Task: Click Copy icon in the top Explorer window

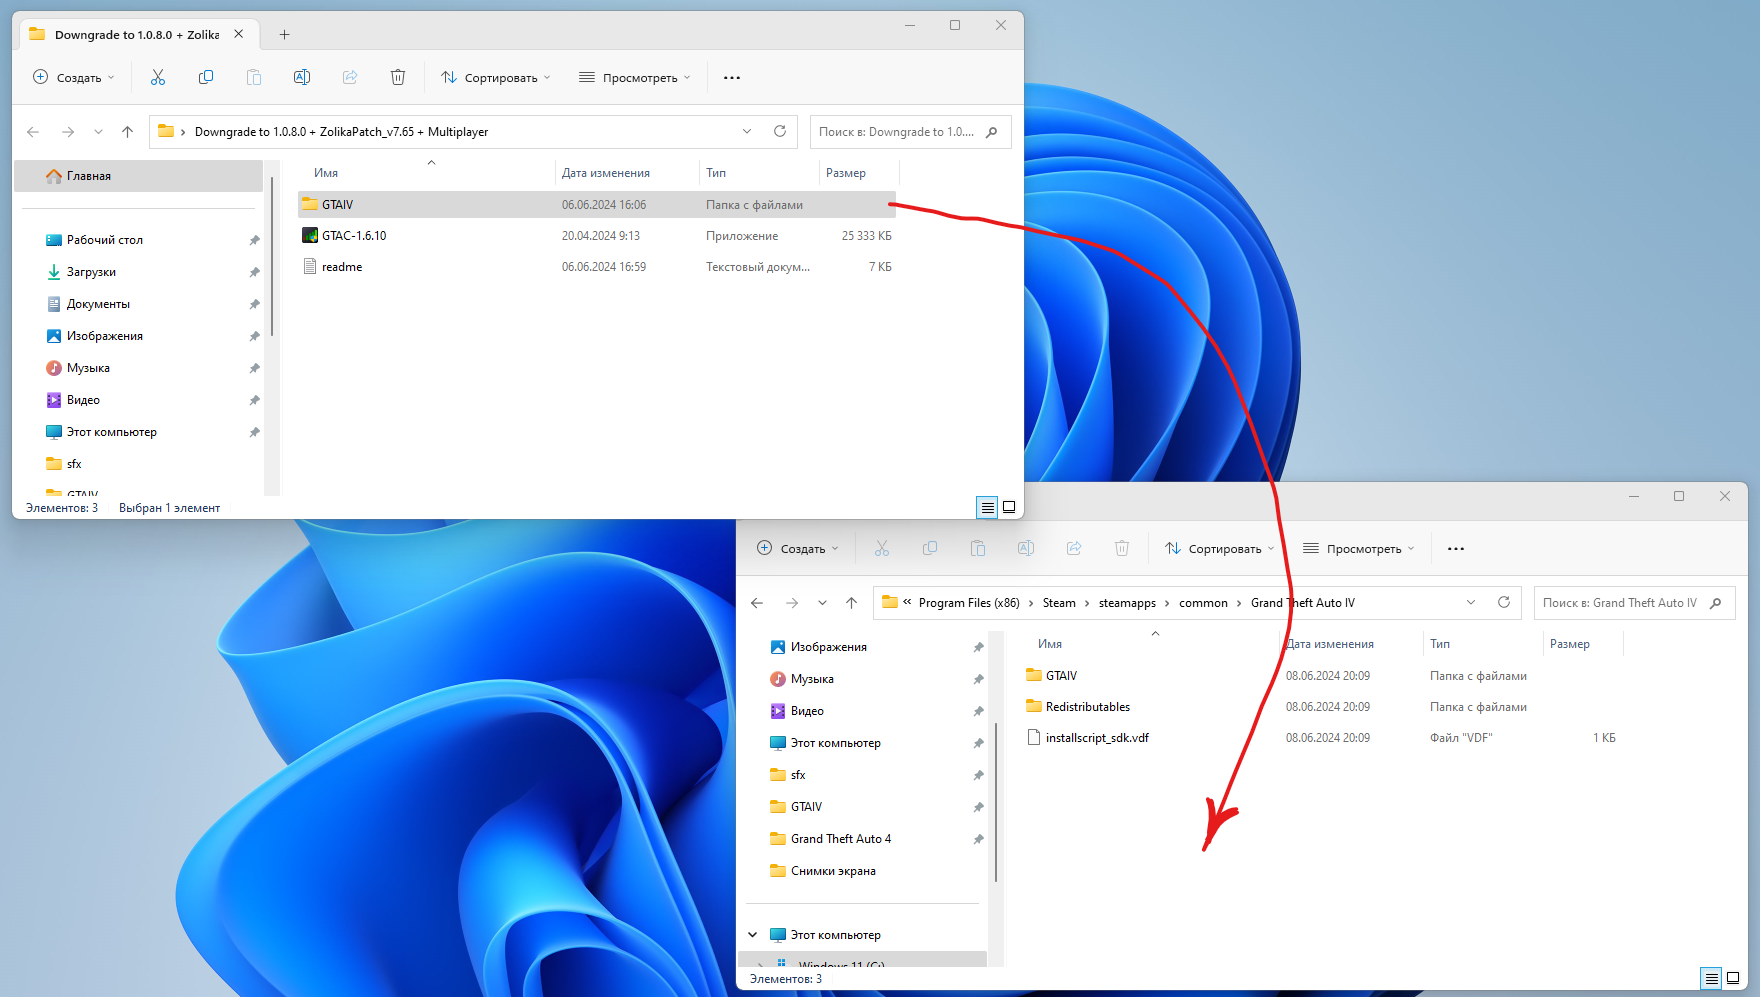Action: 206,77
